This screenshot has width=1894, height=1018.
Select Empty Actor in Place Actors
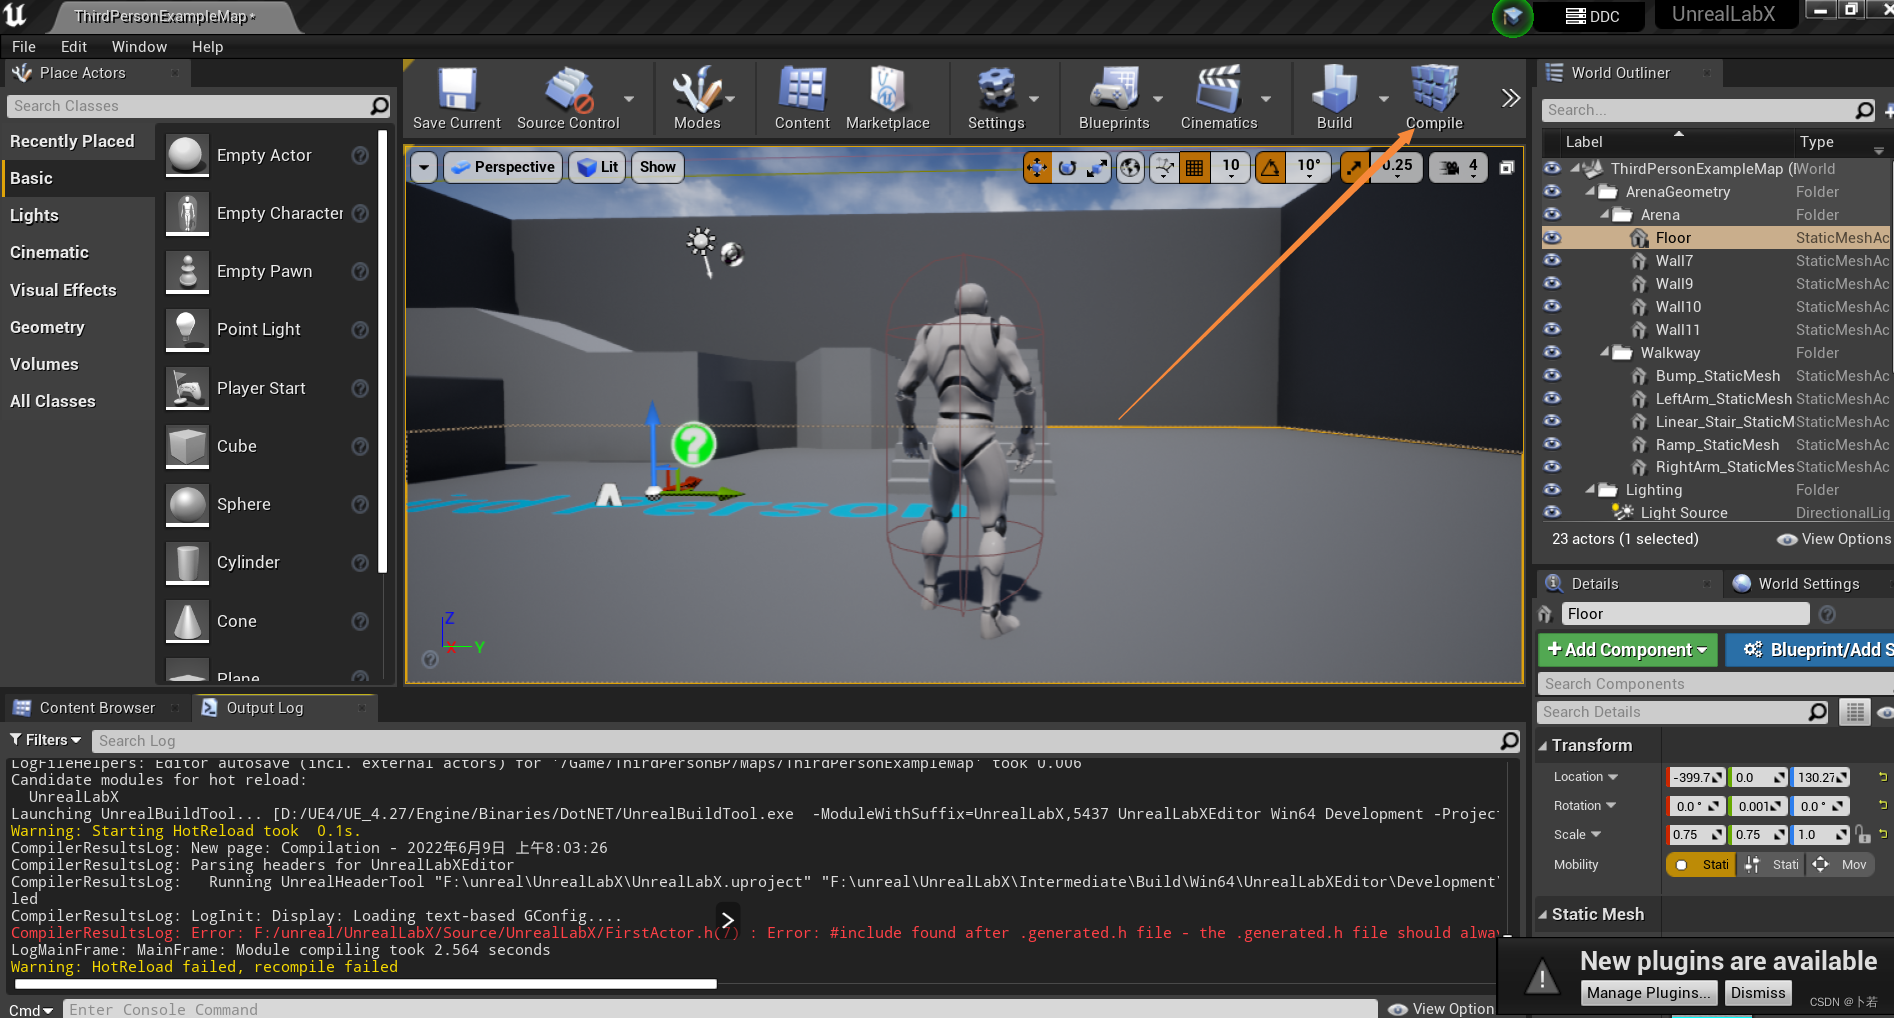[x=265, y=155]
